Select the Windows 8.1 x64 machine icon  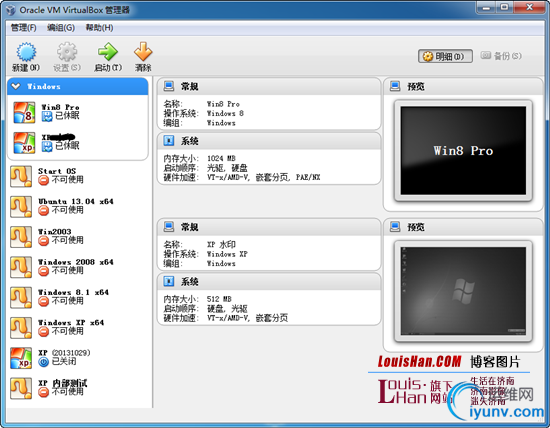tap(21, 297)
